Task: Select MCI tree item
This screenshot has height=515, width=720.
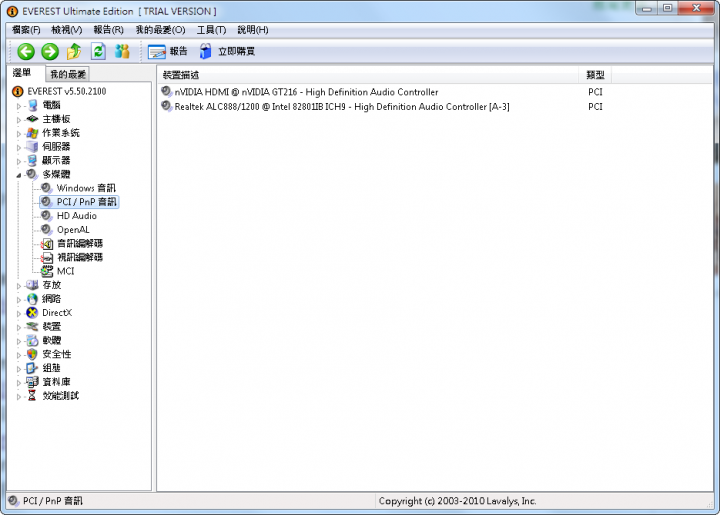Action: pyautogui.click(x=65, y=271)
